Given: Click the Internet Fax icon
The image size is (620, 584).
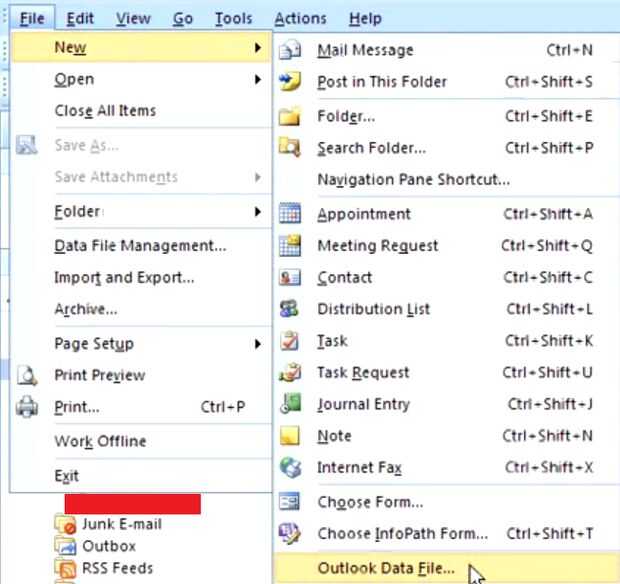Looking at the screenshot, I should click(290, 467).
